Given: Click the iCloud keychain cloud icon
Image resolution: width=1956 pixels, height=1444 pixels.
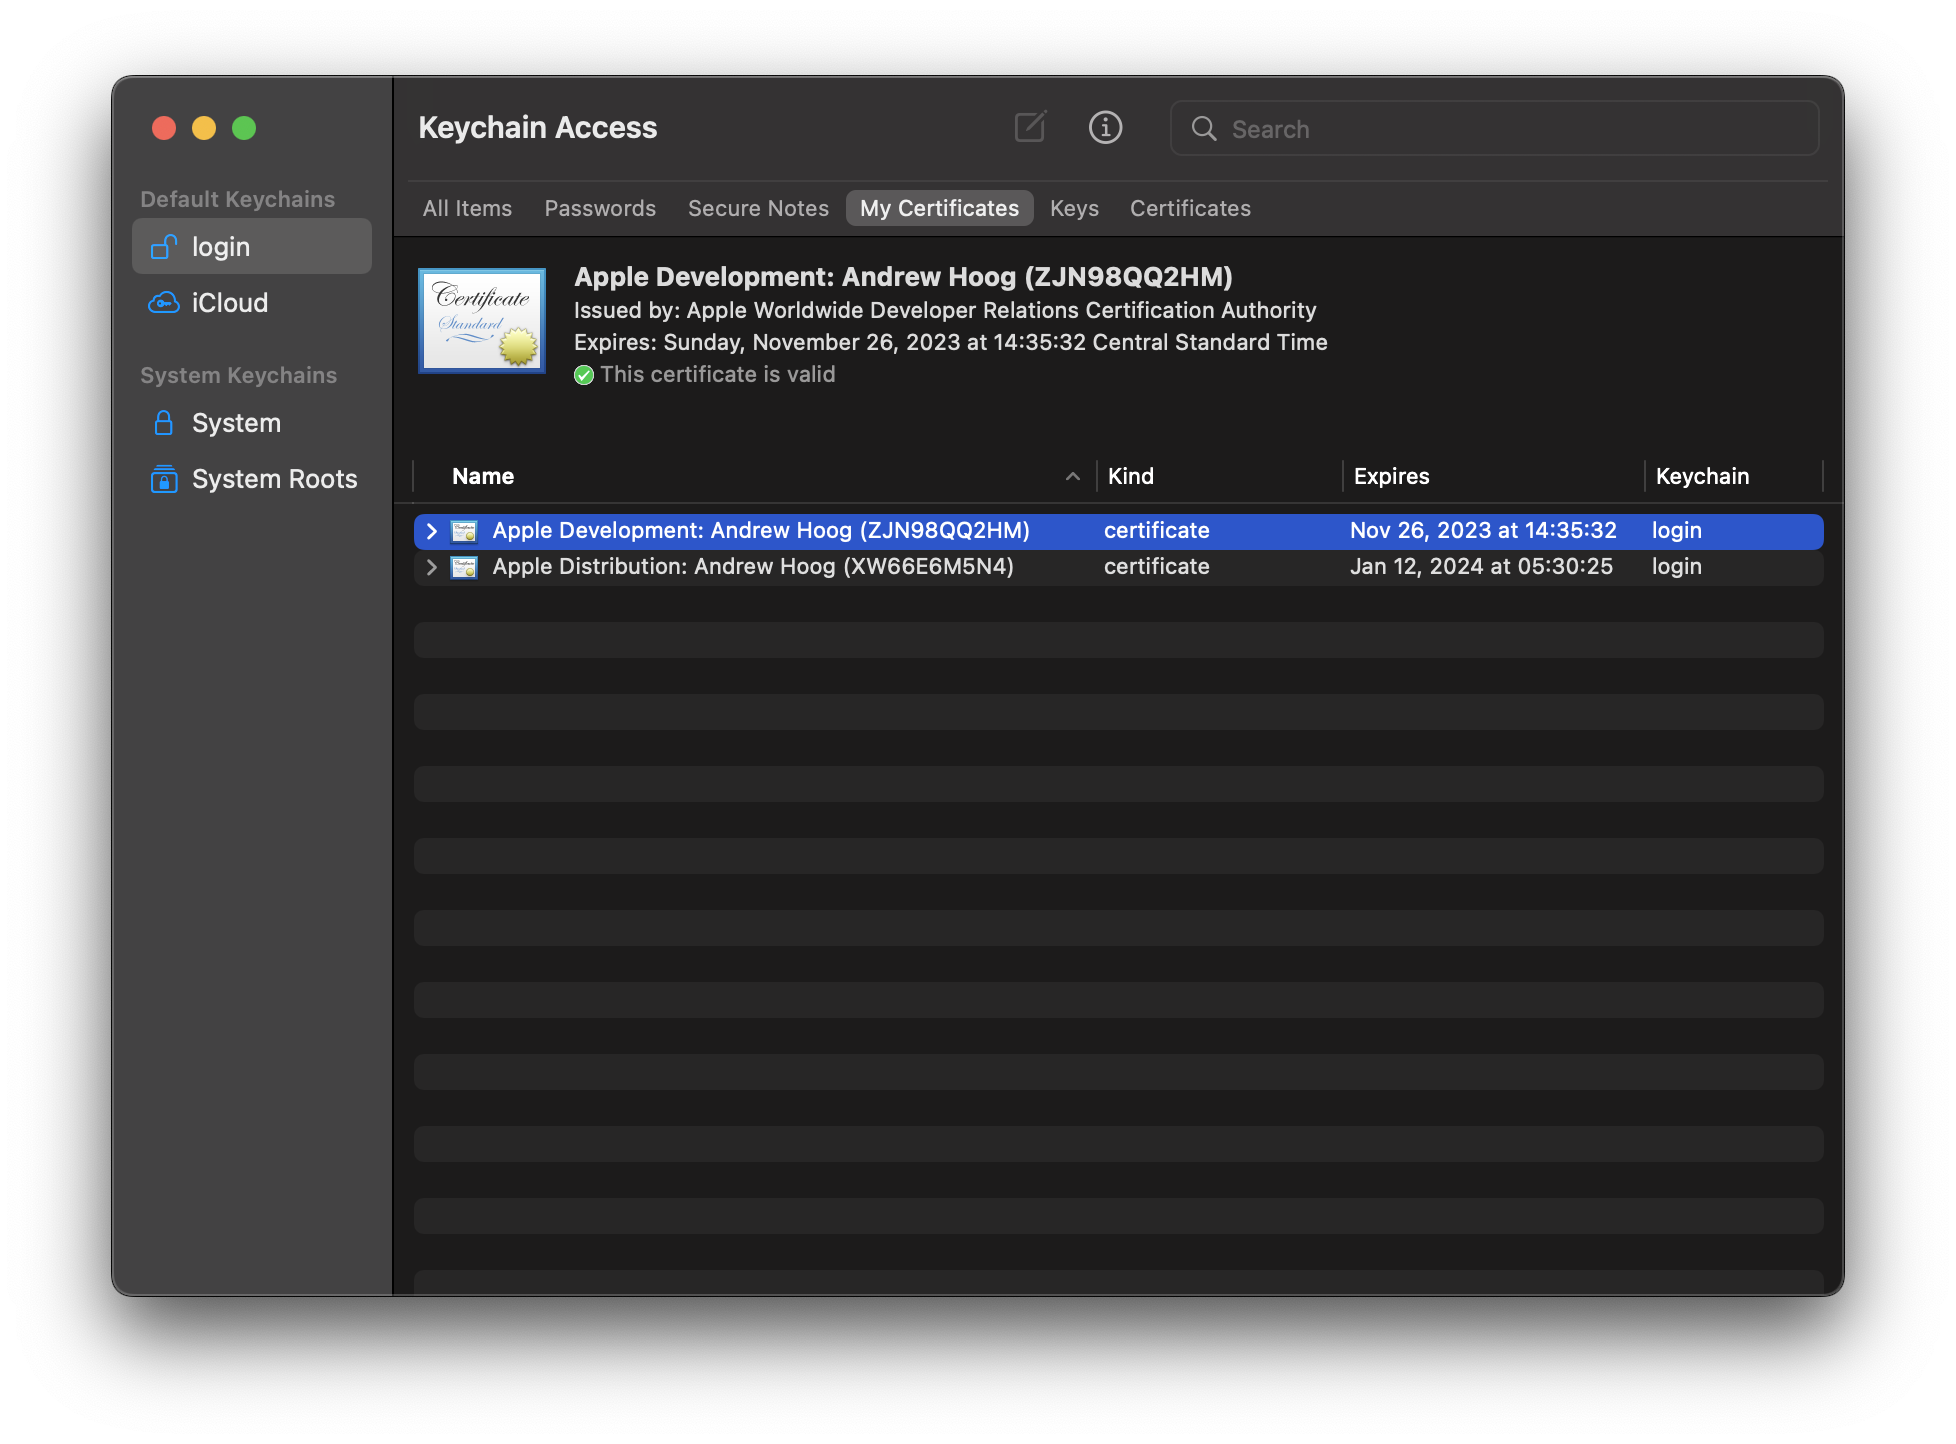Looking at the screenshot, I should 163,303.
